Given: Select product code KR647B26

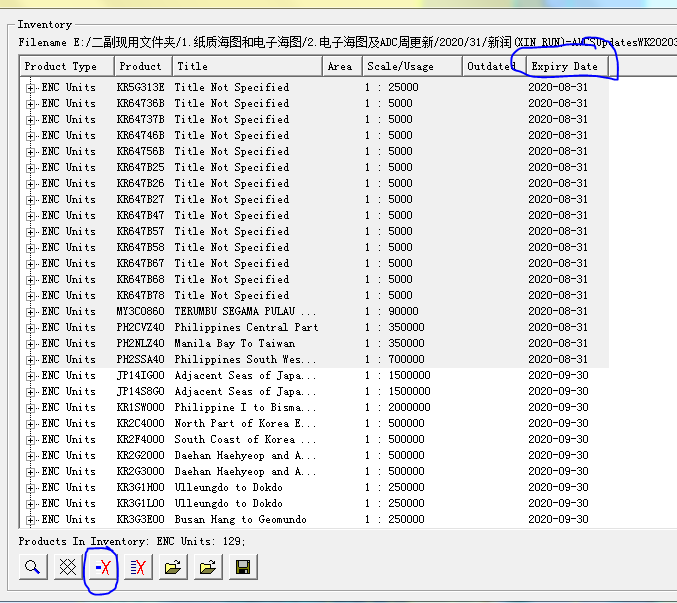Looking at the screenshot, I should pyautogui.click(x=140, y=183).
